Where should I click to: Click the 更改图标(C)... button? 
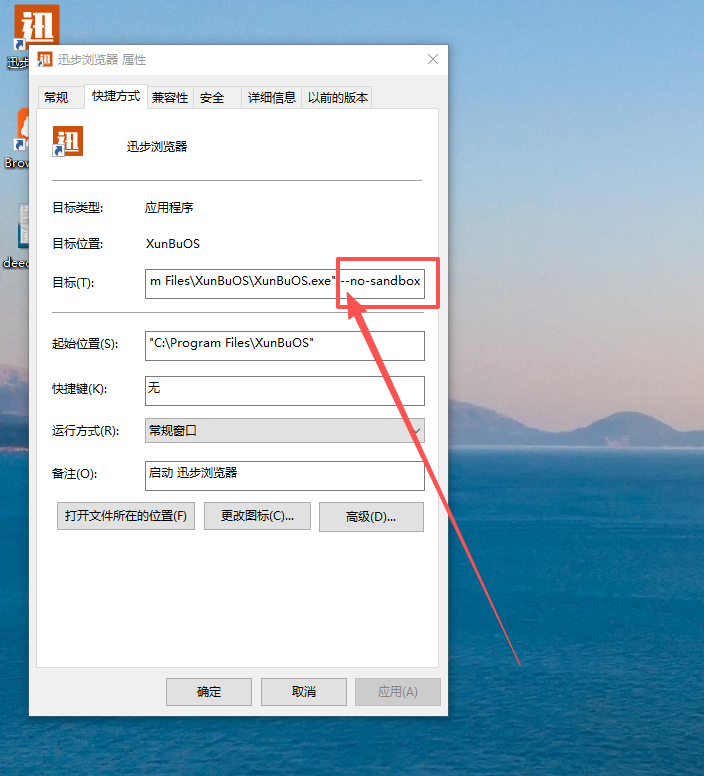257,516
